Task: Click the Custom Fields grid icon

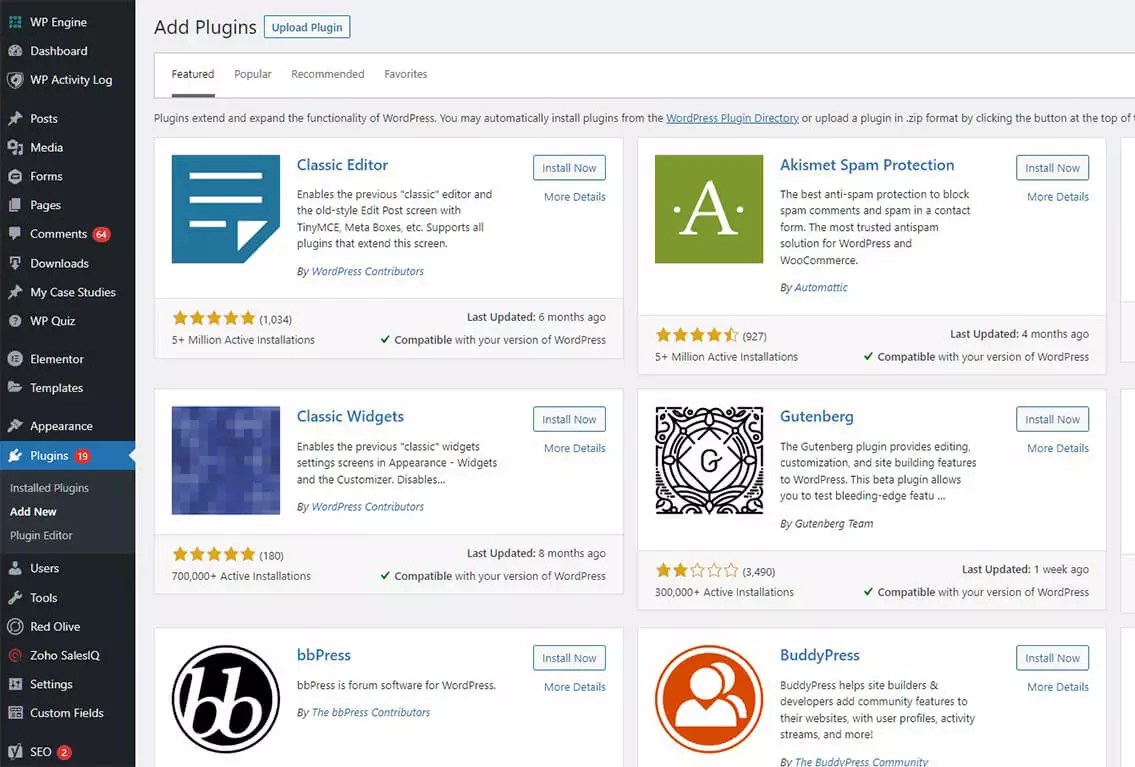Action: click(15, 713)
